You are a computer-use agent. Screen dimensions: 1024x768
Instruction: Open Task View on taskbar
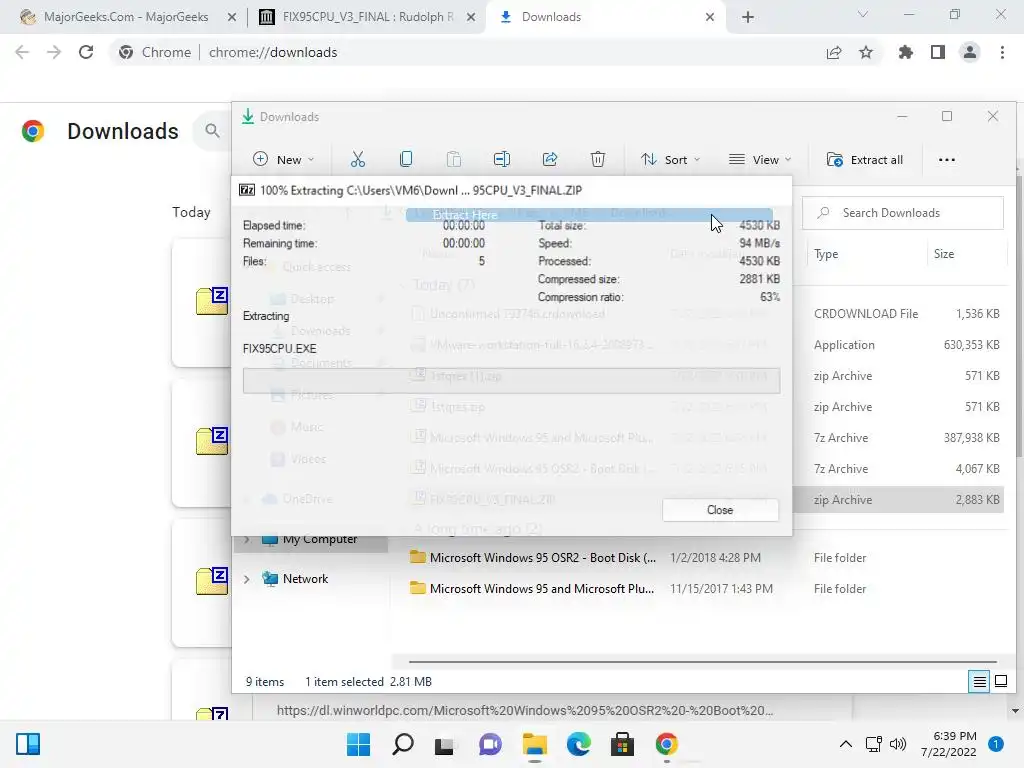point(445,744)
